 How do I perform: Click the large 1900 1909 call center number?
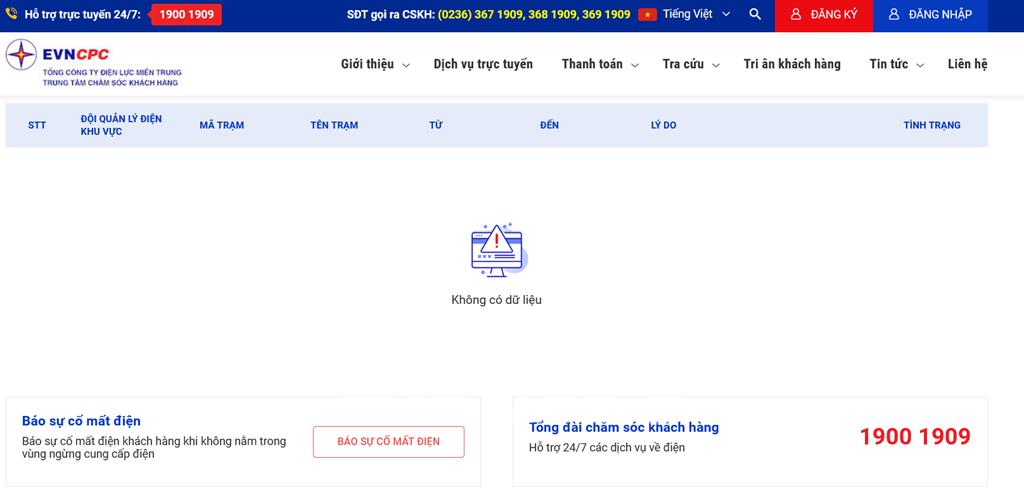(915, 437)
